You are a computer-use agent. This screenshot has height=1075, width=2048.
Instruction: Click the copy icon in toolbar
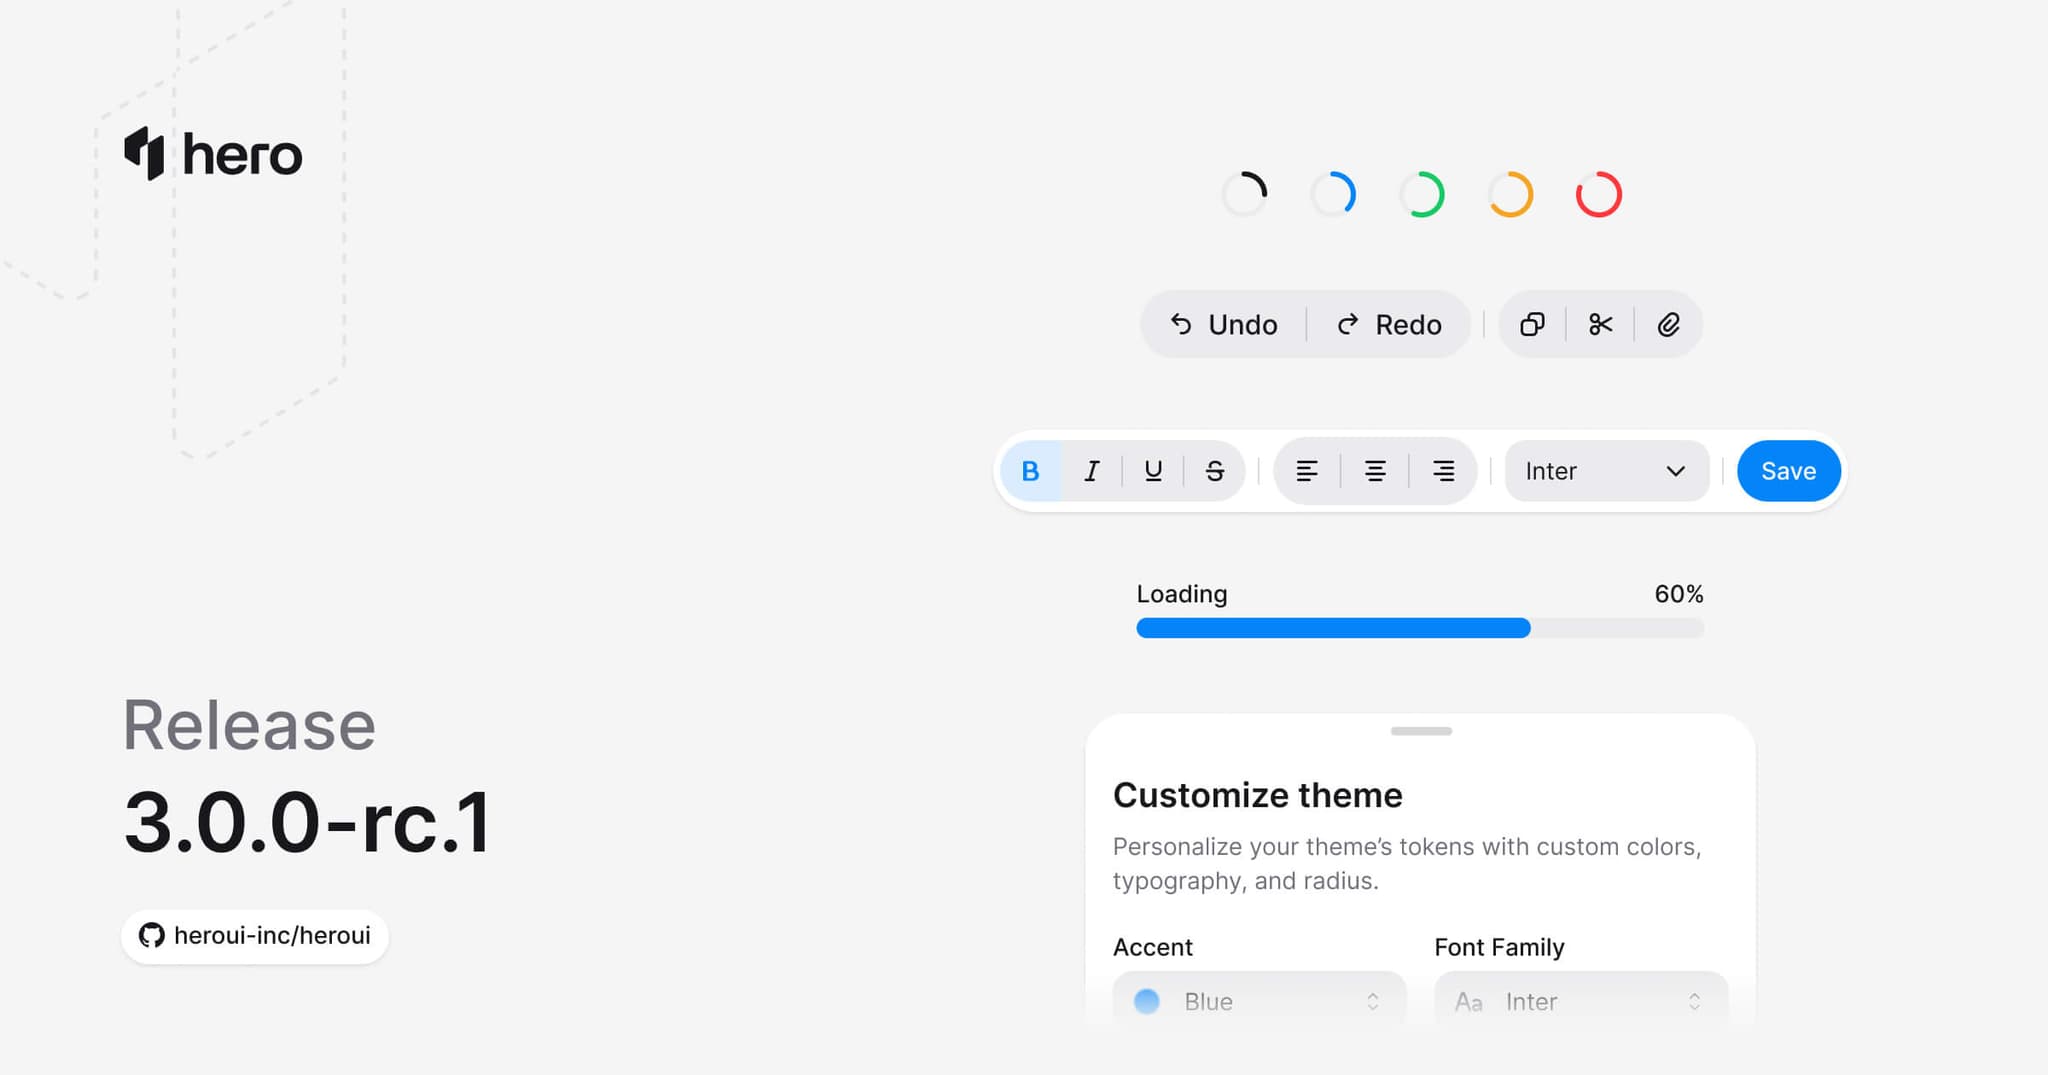pyautogui.click(x=1532, y=325)
